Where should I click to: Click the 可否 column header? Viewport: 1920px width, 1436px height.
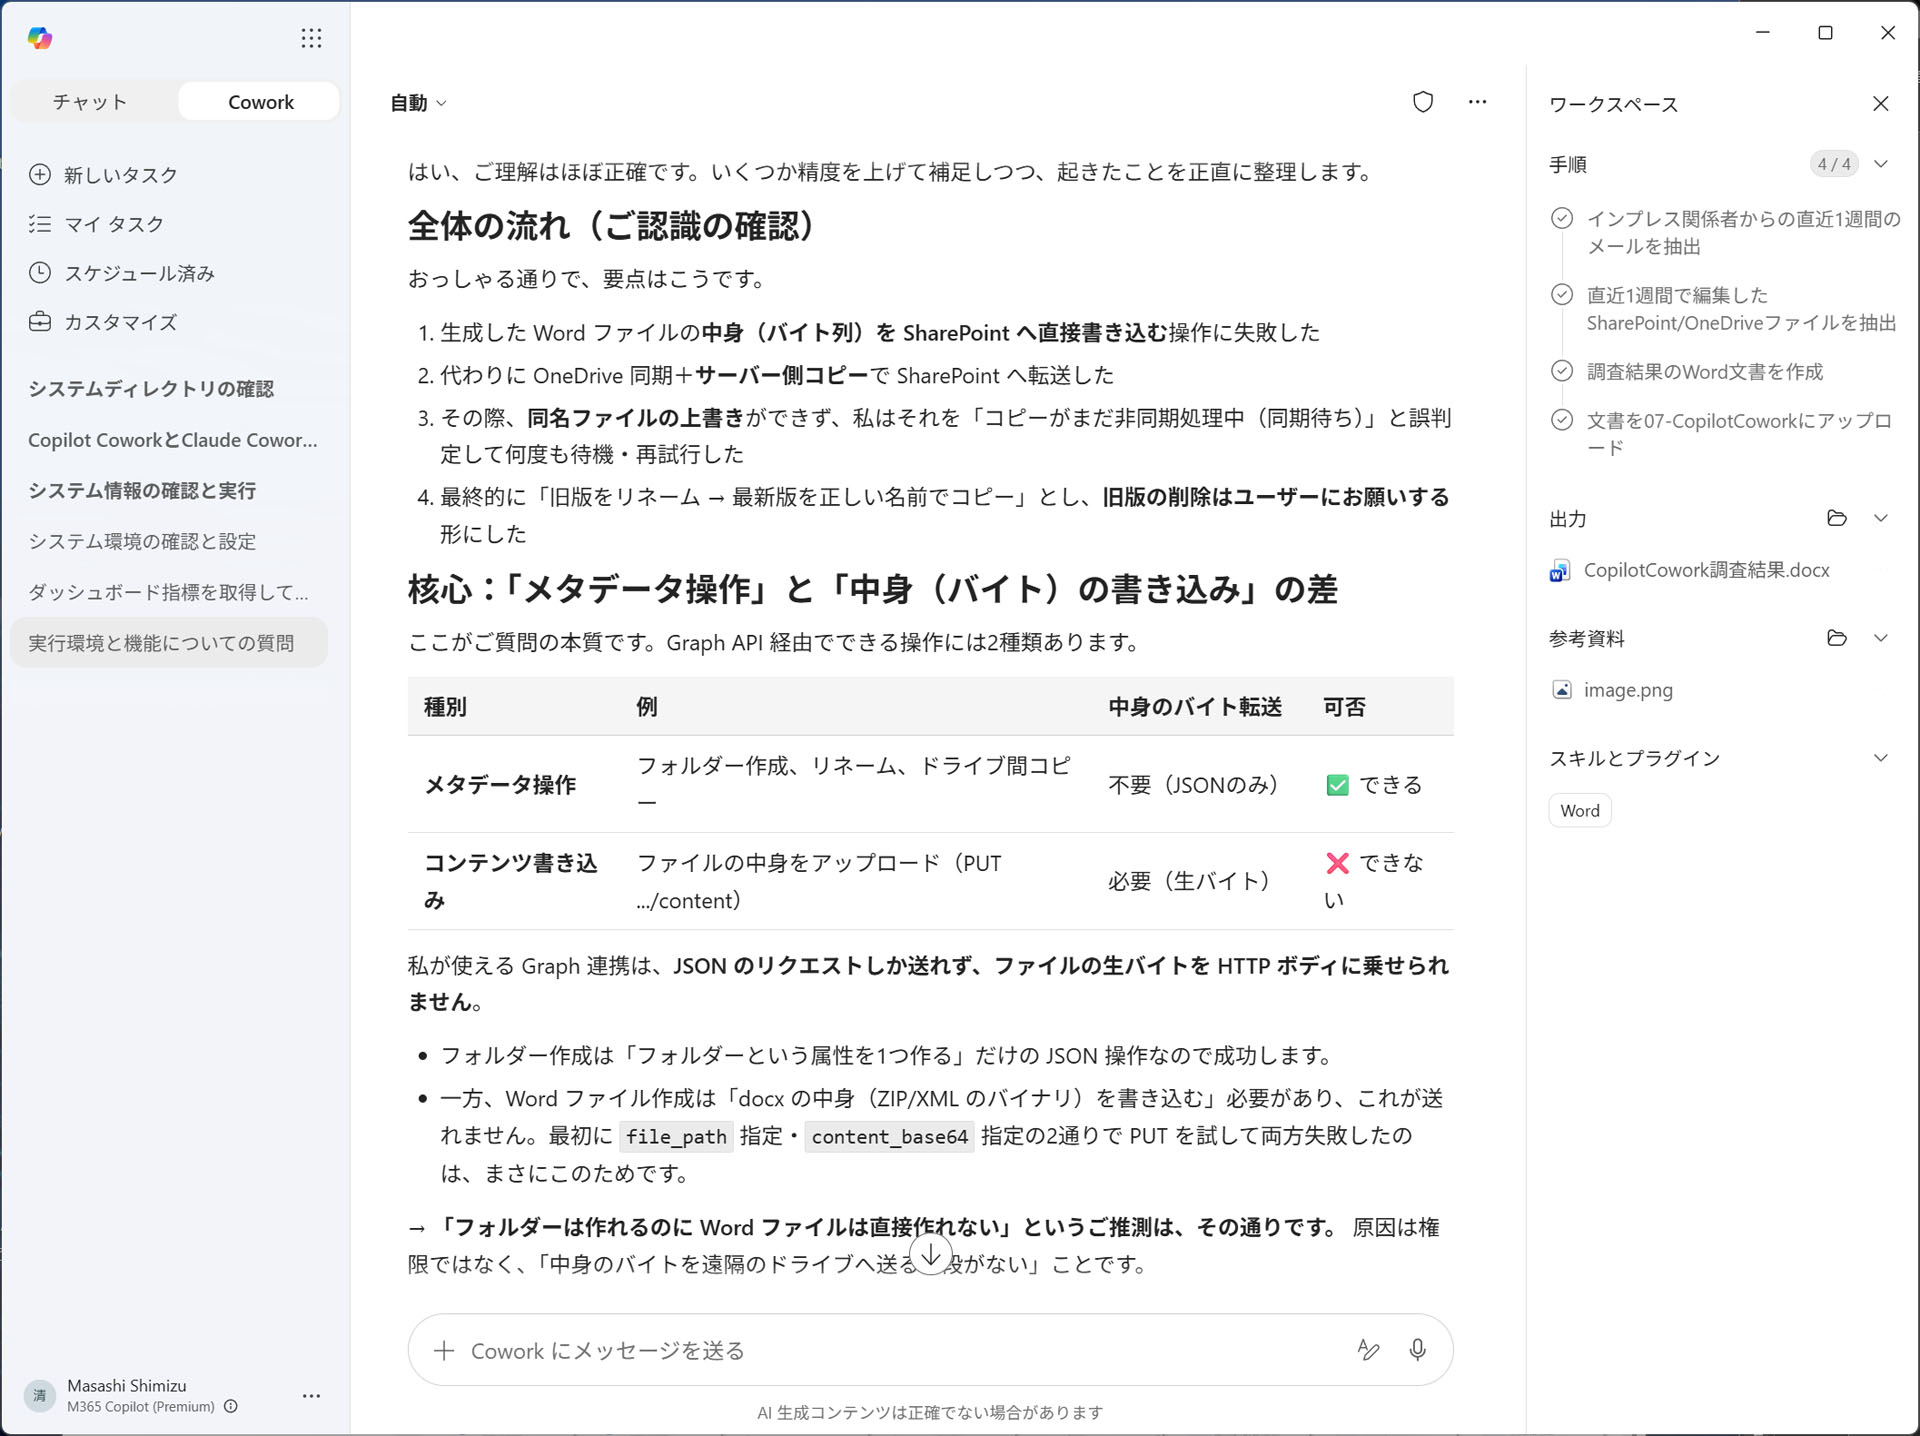1344,707
